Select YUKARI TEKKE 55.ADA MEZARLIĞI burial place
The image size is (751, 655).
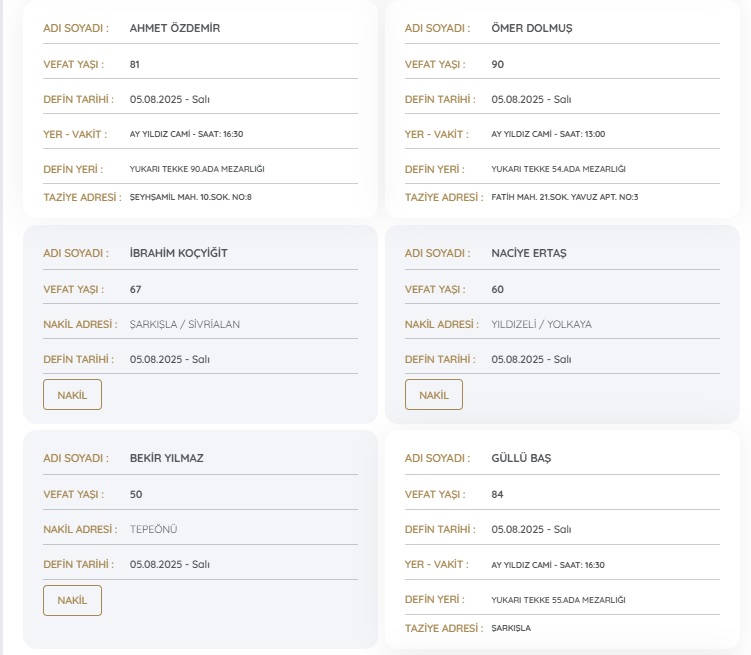(x=559, y=600)
